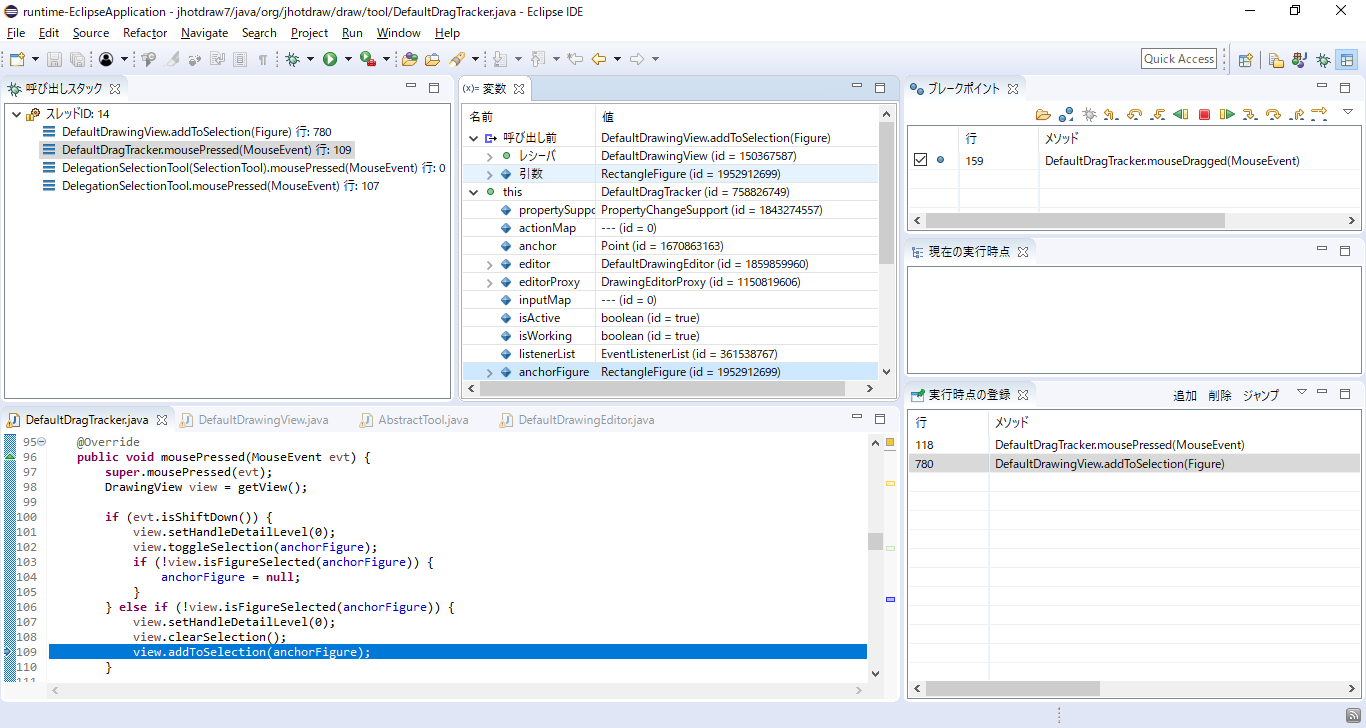Click the Quick Access search field
This screenshot has height=728, width=1366.
pyautogui.click(x=1179, y=59)
